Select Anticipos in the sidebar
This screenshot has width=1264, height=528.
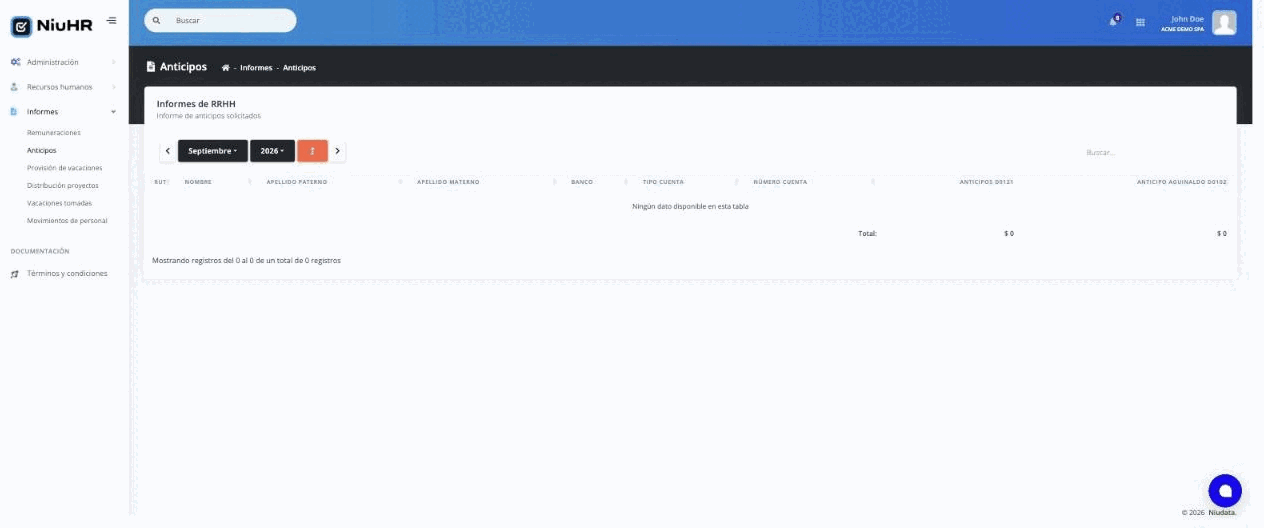(42, 150)
